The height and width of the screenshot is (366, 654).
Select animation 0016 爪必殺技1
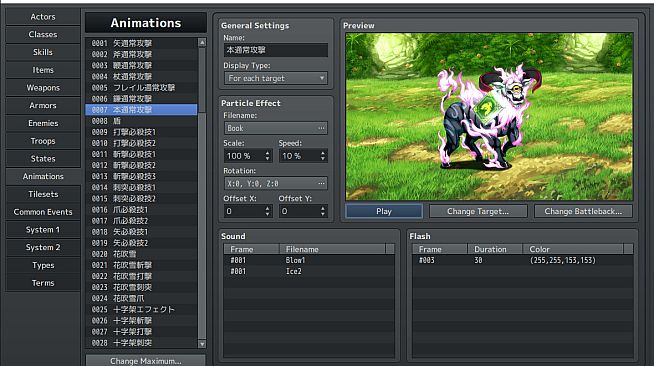click(x=141, y=210)
